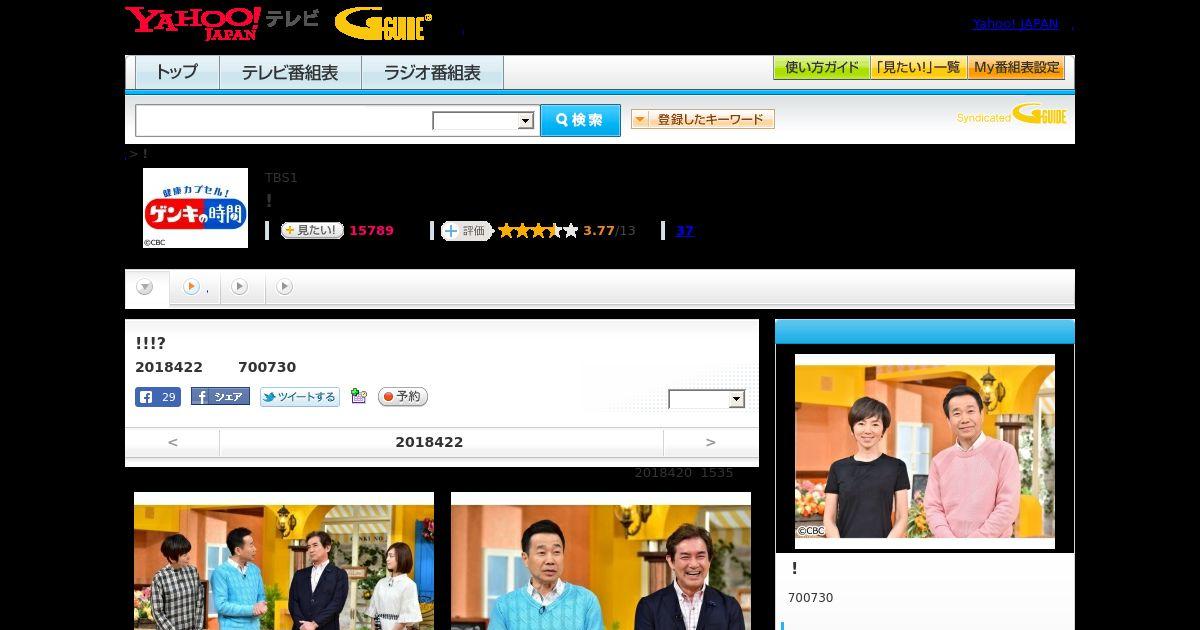Viewport: 1200px width, 630px height.
Task: Click the Syndicated G-GUIDE logo
Action: point(1011,114)
